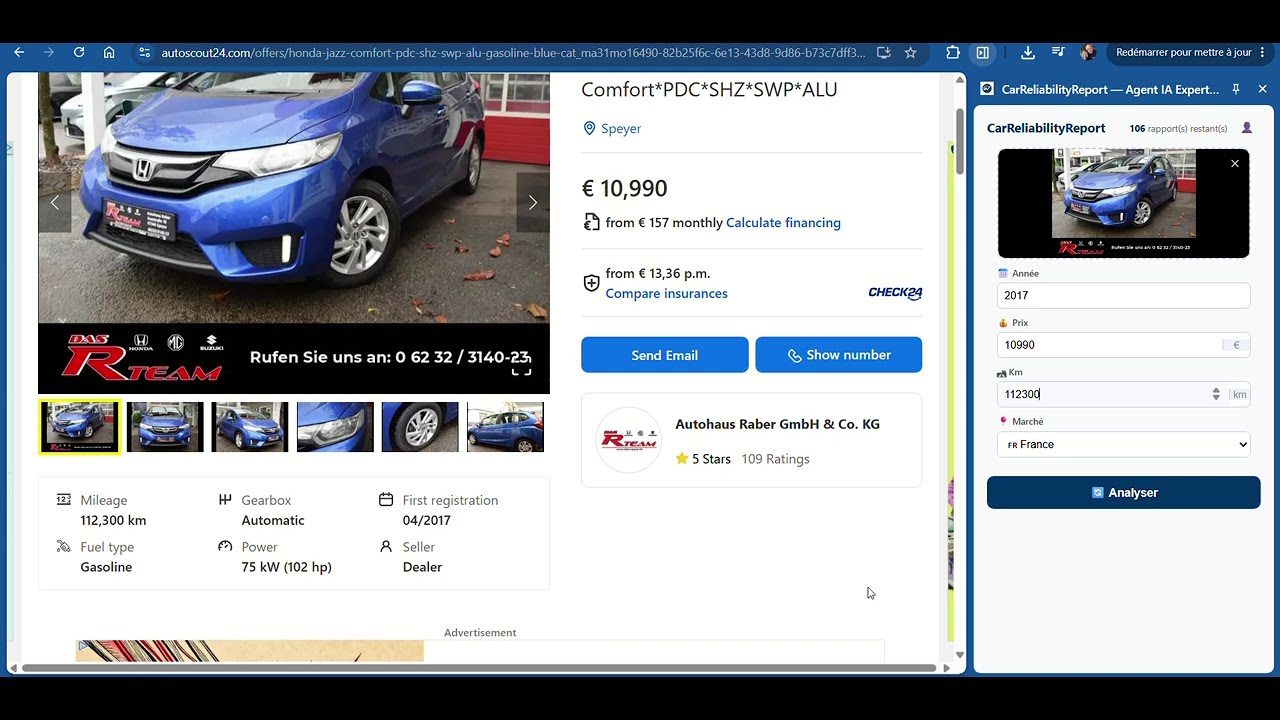Image resolution: width=1280 pixels, height=720 pixels.
Task: Pin the CarReliabilityReport side panel
Action: [x=1236, y=89]
